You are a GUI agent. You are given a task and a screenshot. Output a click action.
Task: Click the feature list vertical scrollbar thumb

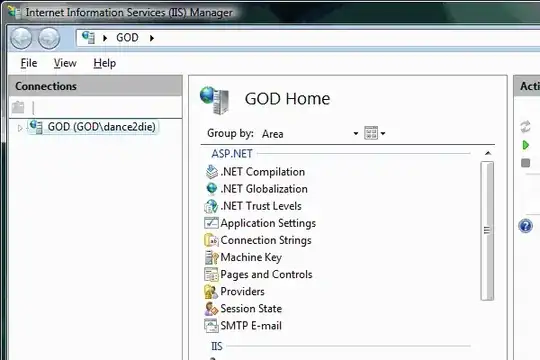click(487, 231)
